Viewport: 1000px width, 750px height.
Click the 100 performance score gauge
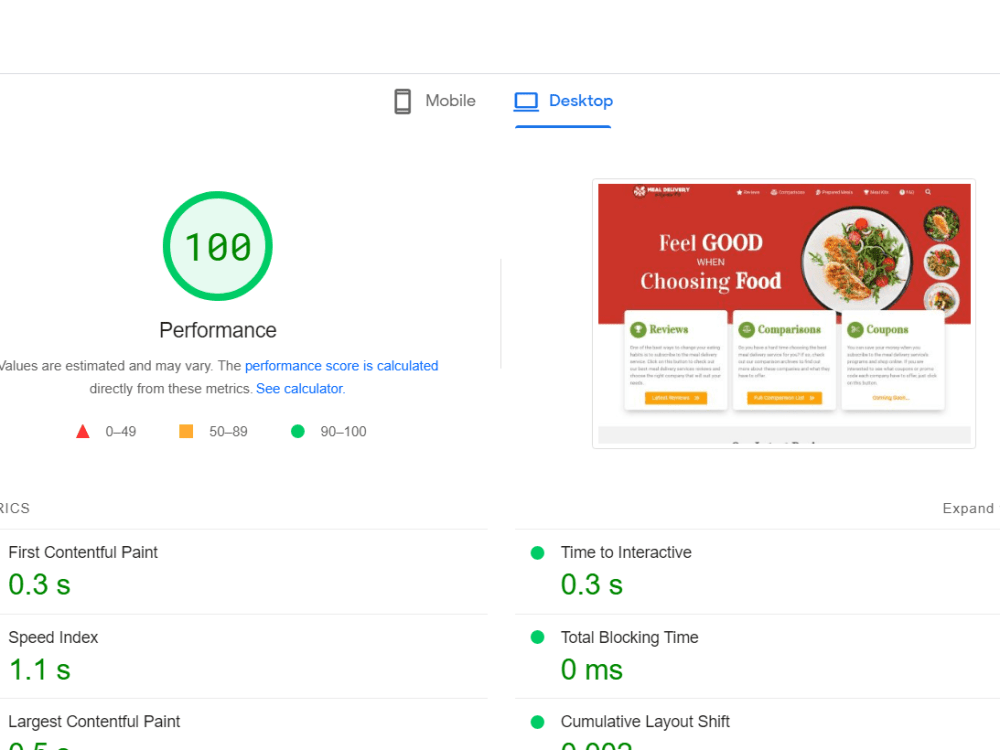pos(217,246)
